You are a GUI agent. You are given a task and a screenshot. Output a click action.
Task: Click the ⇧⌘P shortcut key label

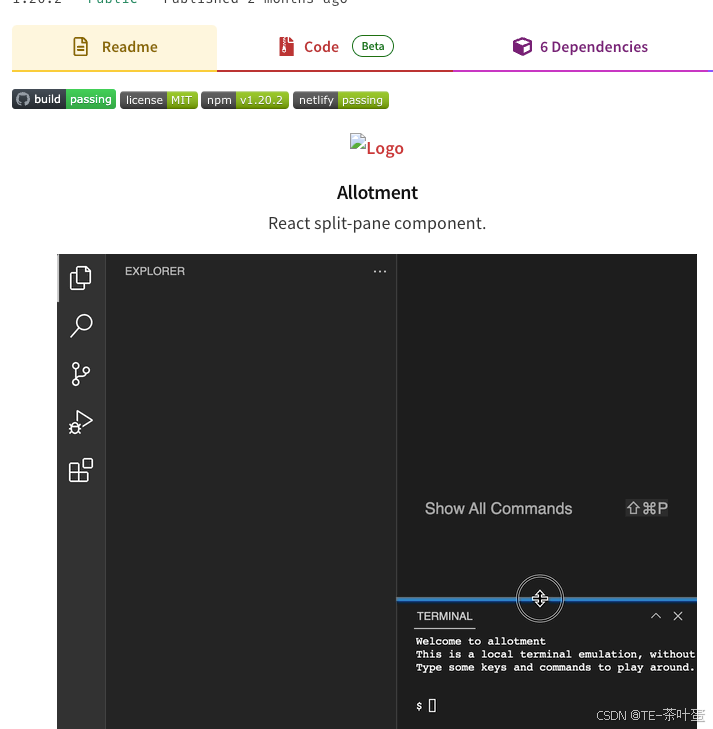click(x=647, y=508)
